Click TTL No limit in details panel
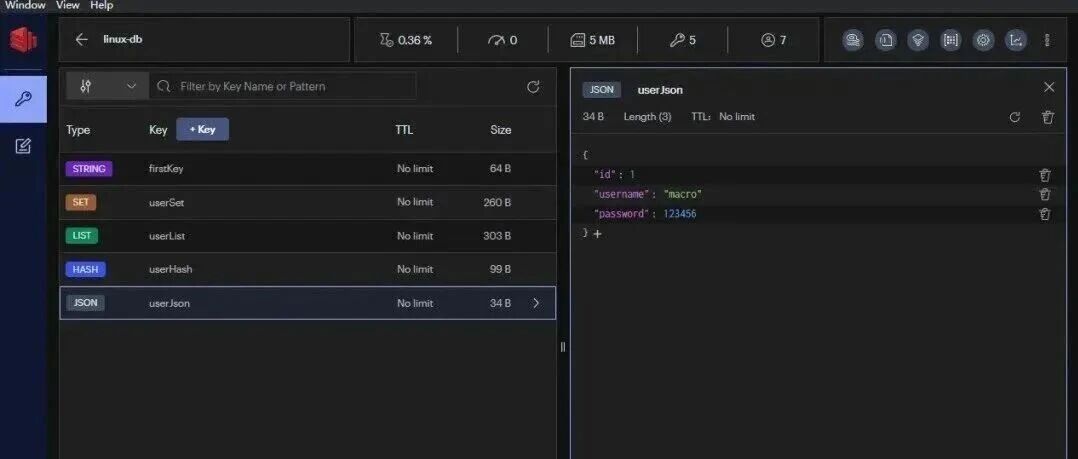This screenshot has width=1078, height=459. pos(723,117)
